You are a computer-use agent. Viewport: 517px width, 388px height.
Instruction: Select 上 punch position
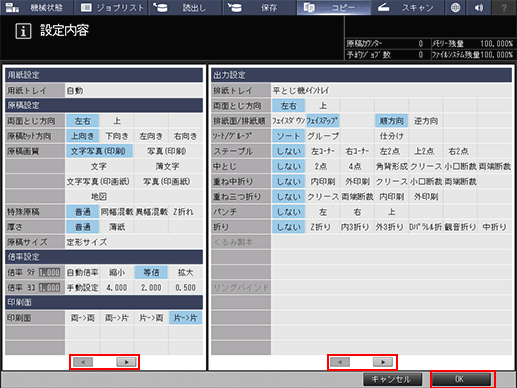pos(392,212)
